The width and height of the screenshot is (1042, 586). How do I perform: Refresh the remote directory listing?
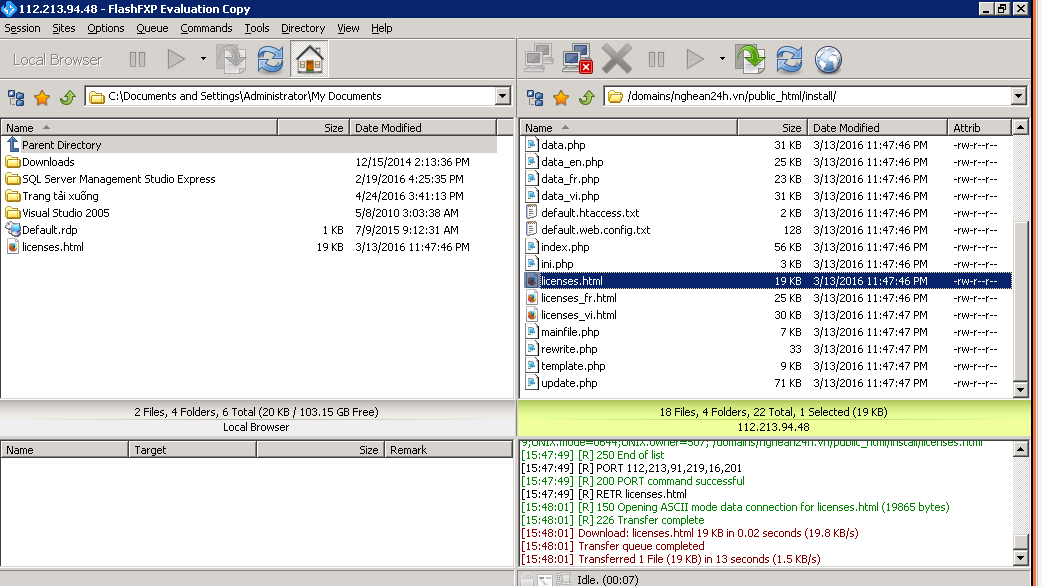coord(789,59)
